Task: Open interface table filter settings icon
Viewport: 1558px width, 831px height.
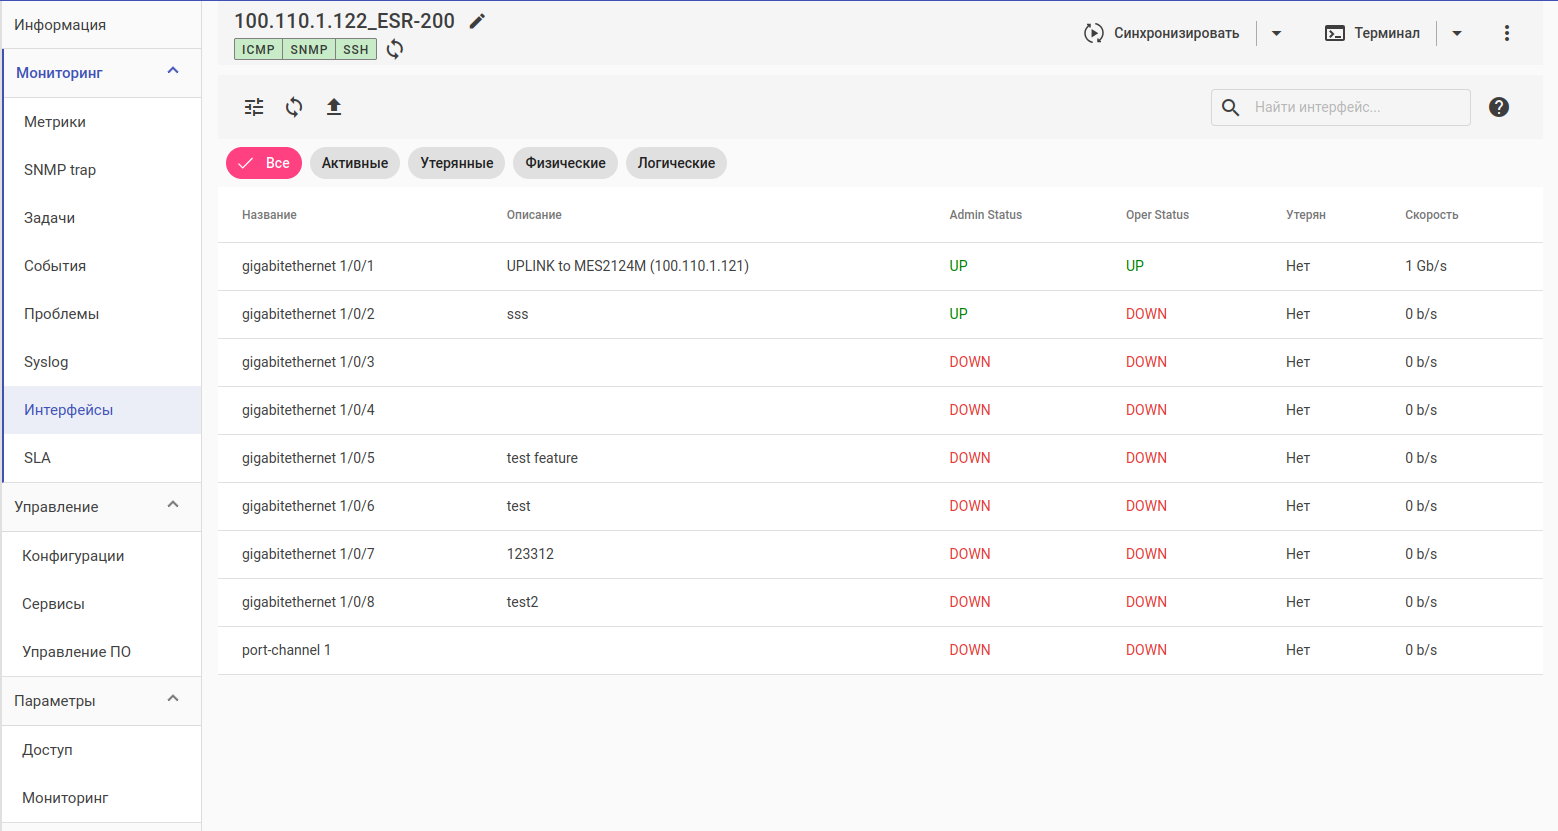Action: [254, 107]
